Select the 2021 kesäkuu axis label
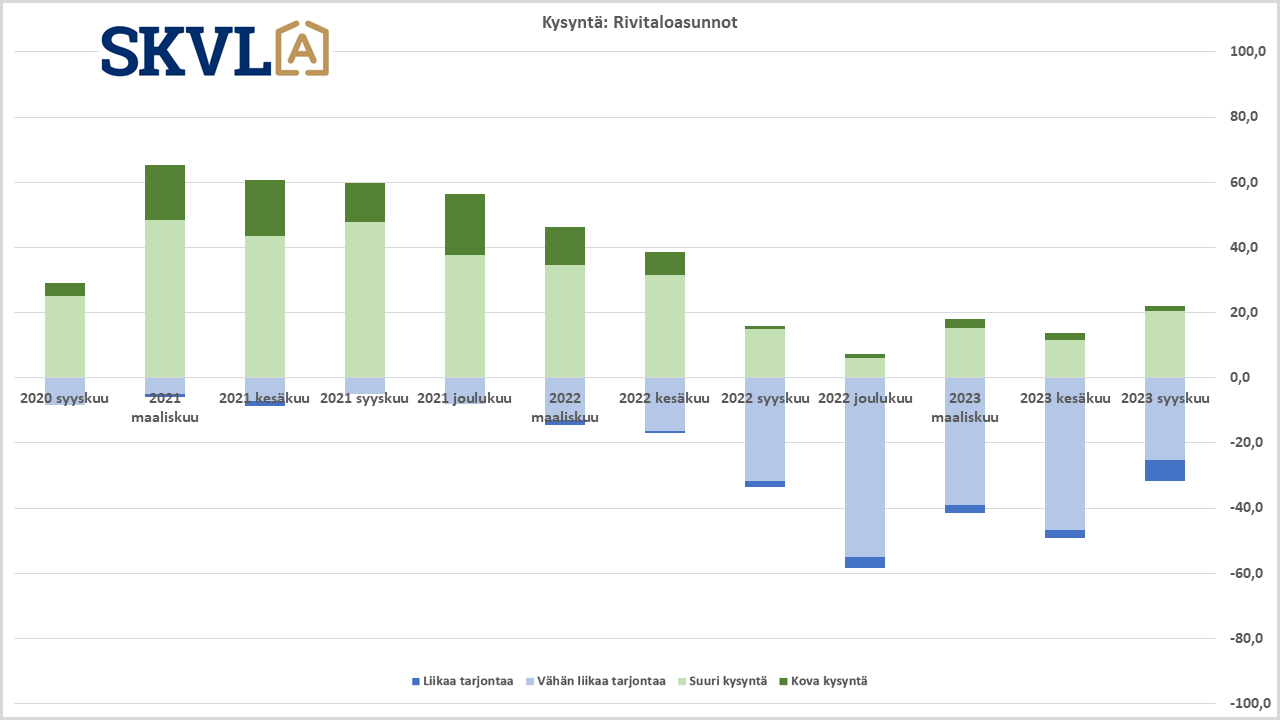The width and height of the screenshot is (1280, 720). tap(265, 399)
